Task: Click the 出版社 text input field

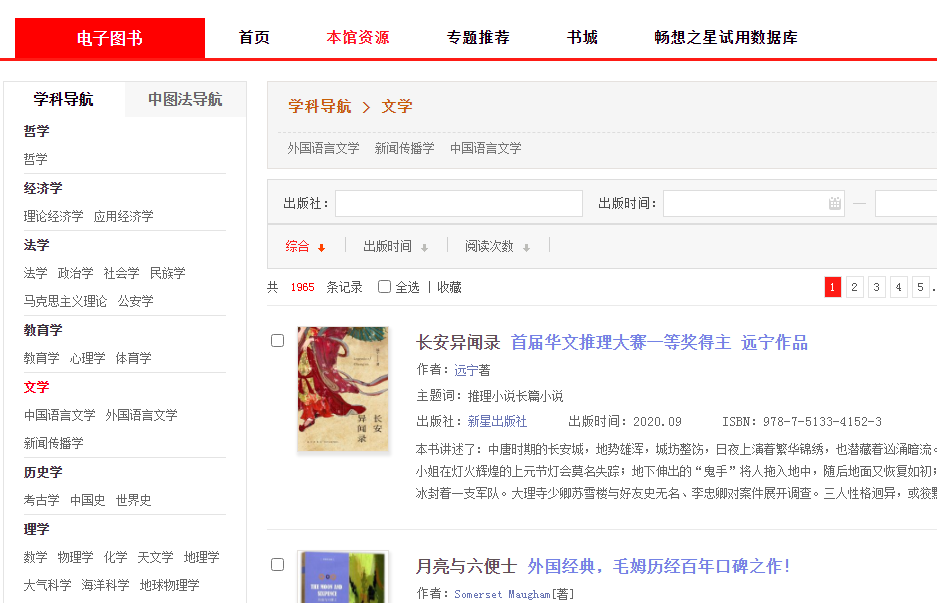Action: pyautogui.click(x=458, y=204)
